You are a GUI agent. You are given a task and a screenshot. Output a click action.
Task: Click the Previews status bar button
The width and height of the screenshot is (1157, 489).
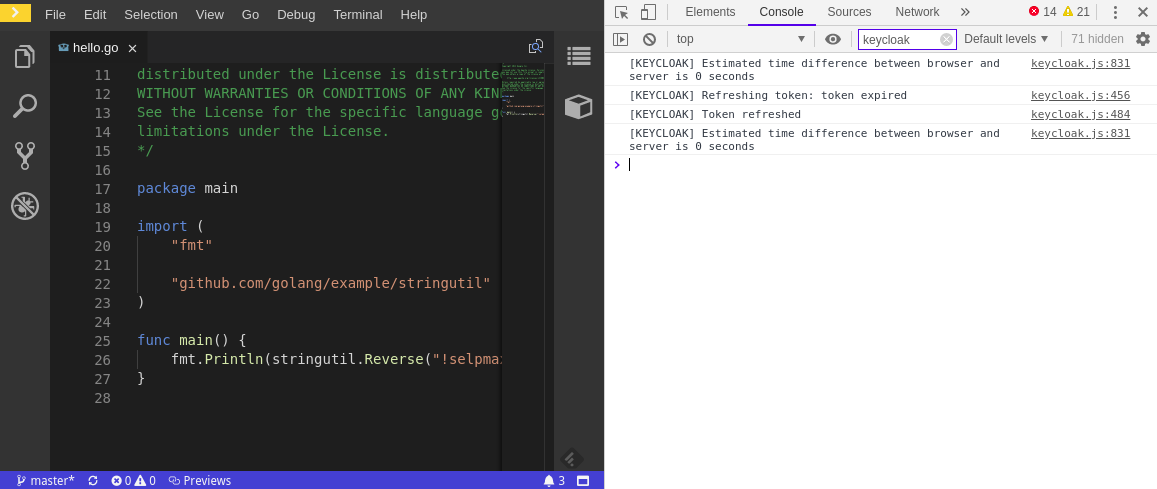click(x=200, y=481)
